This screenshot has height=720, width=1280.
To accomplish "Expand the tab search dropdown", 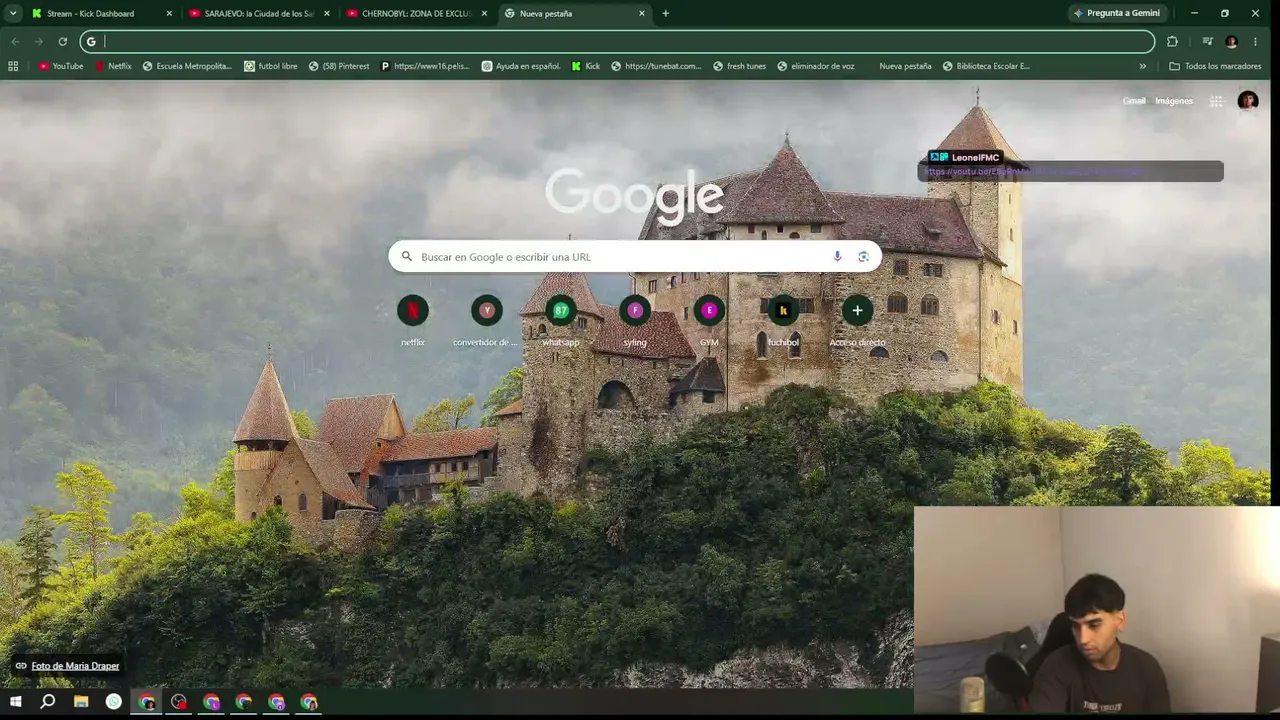I will pos(13,14).
